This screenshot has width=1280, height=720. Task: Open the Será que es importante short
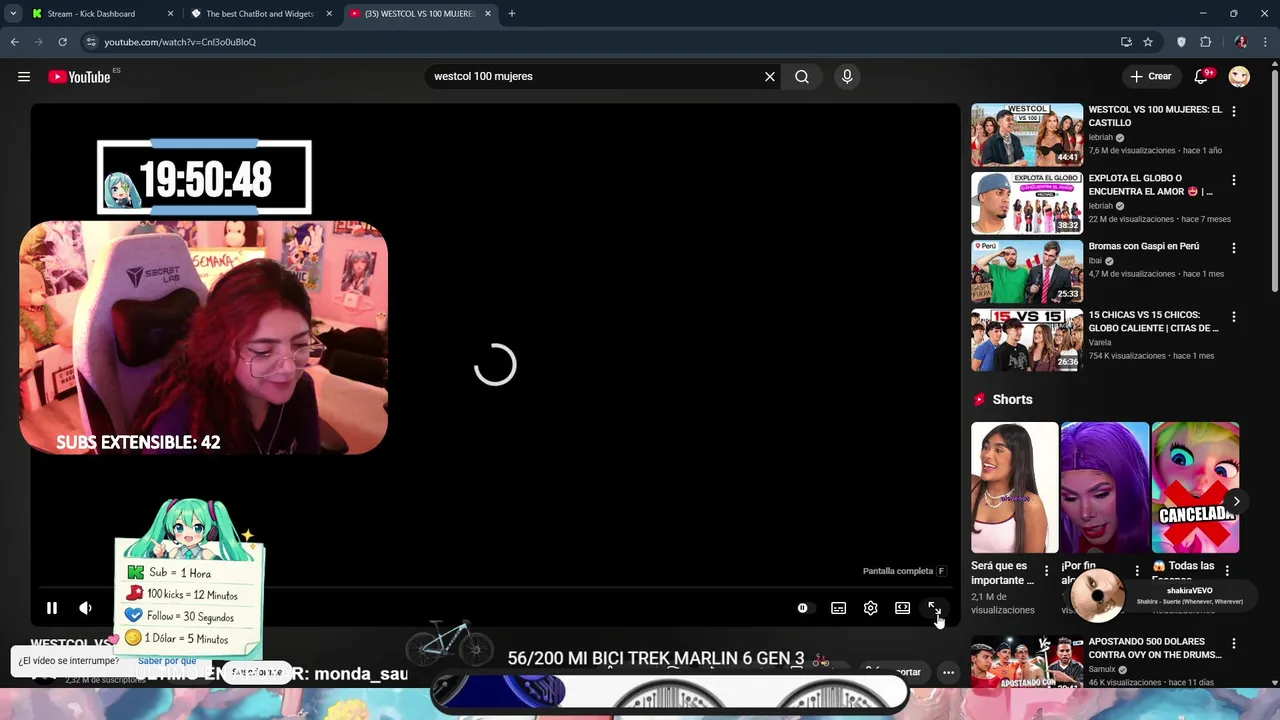[1014, 487]
